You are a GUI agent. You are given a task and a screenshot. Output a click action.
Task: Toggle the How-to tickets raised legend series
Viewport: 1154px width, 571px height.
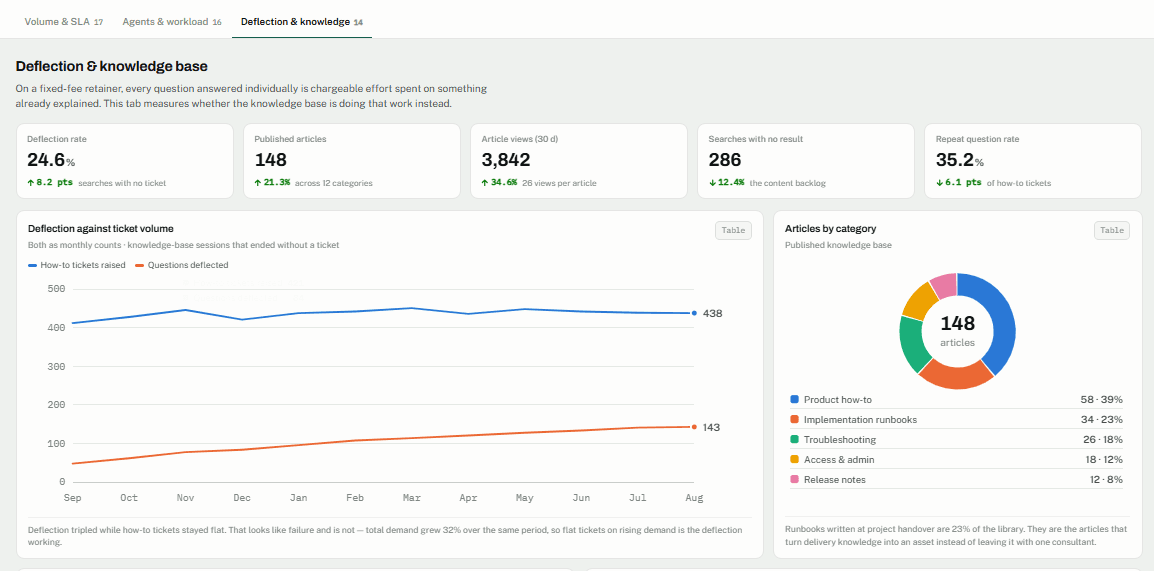(77, 265)
